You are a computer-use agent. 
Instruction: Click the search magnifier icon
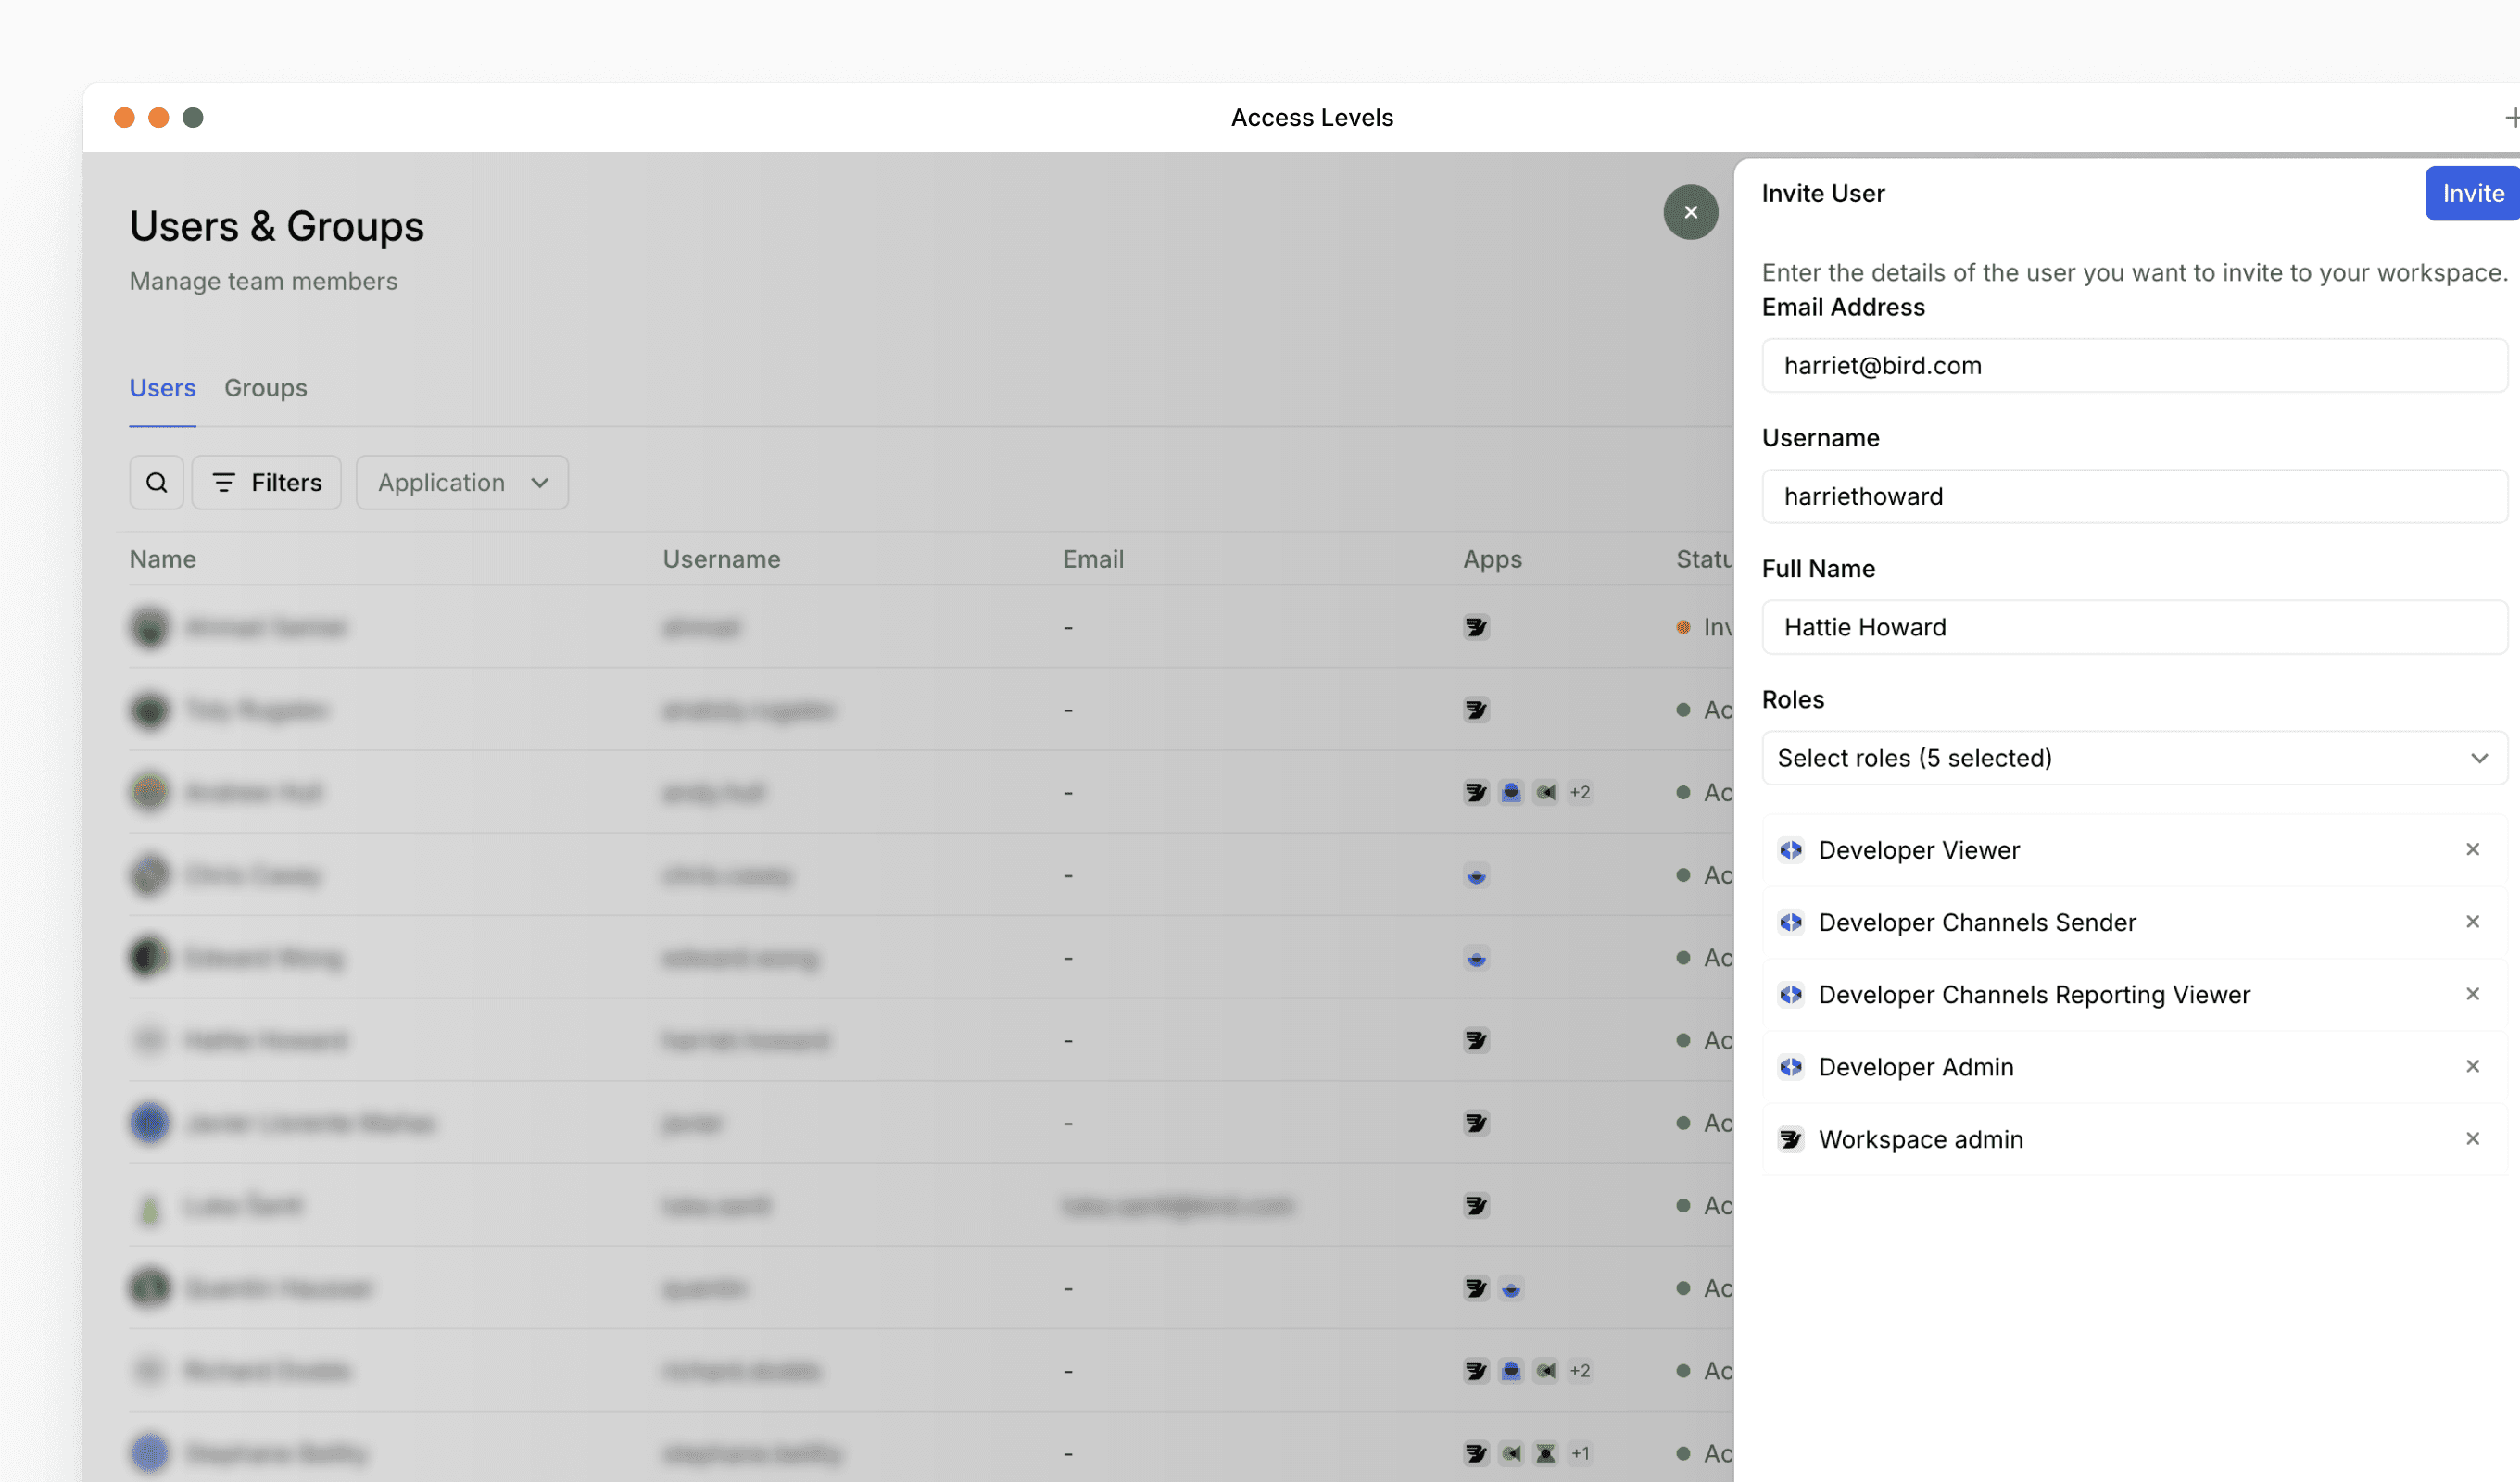156,483
